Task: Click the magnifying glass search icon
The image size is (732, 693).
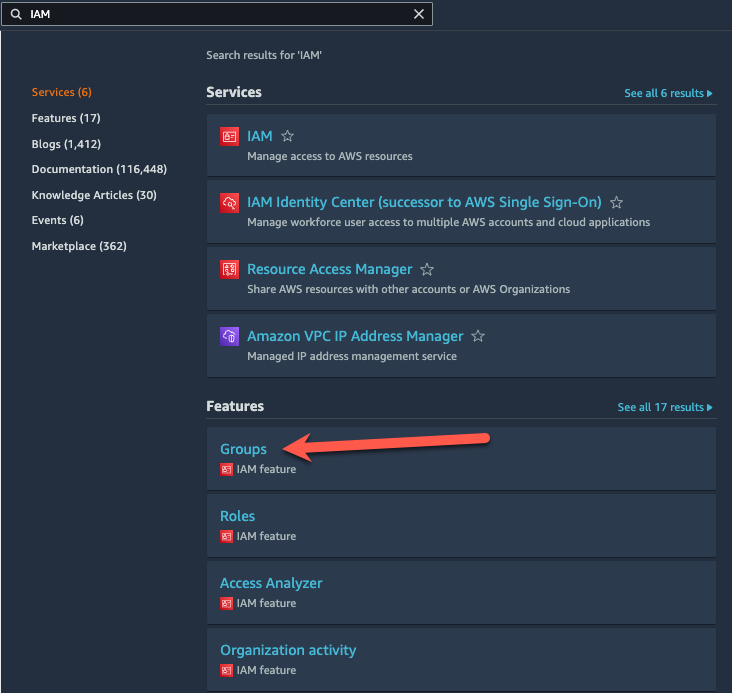Action: 15,14
